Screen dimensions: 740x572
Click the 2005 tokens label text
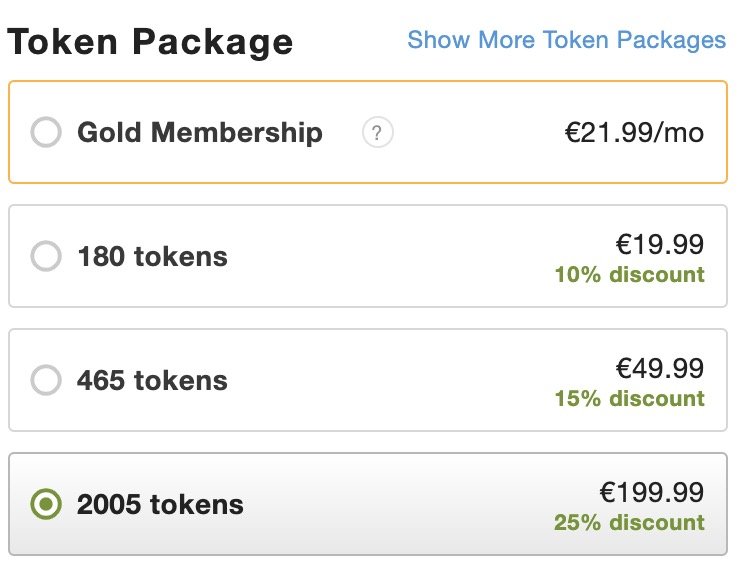(160, 504)
